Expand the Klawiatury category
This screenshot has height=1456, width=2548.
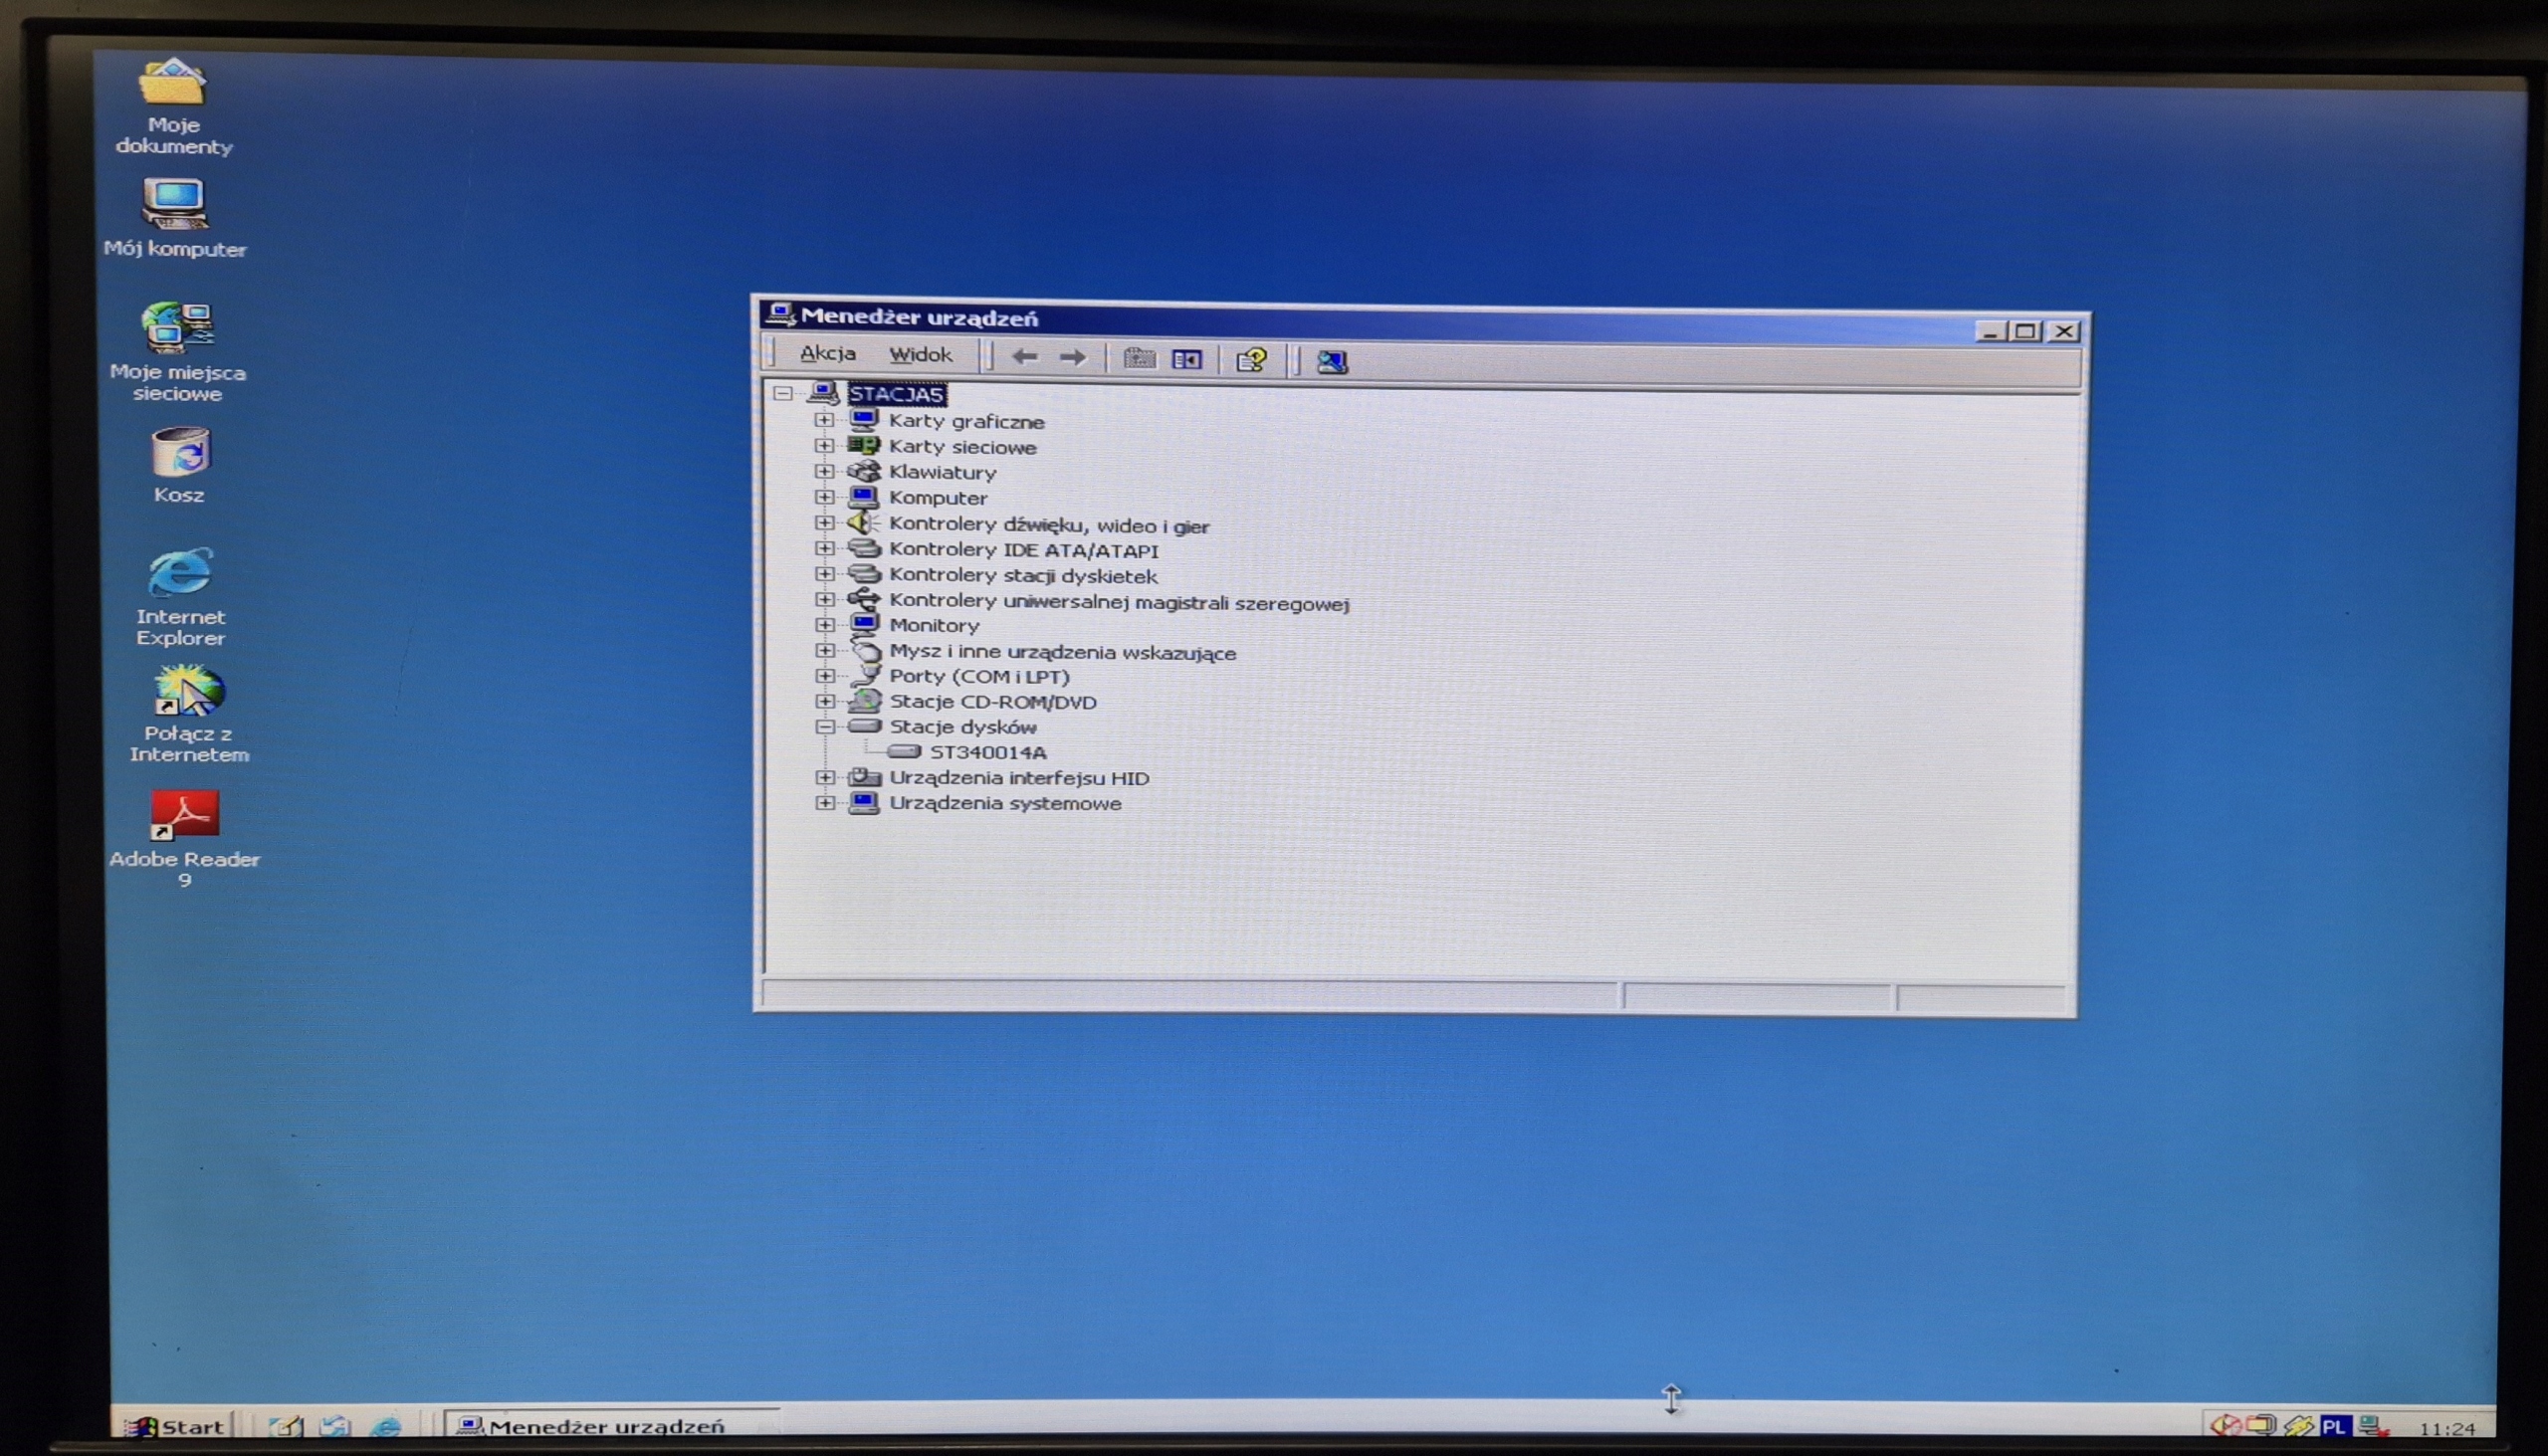click(x=824, y=470)
